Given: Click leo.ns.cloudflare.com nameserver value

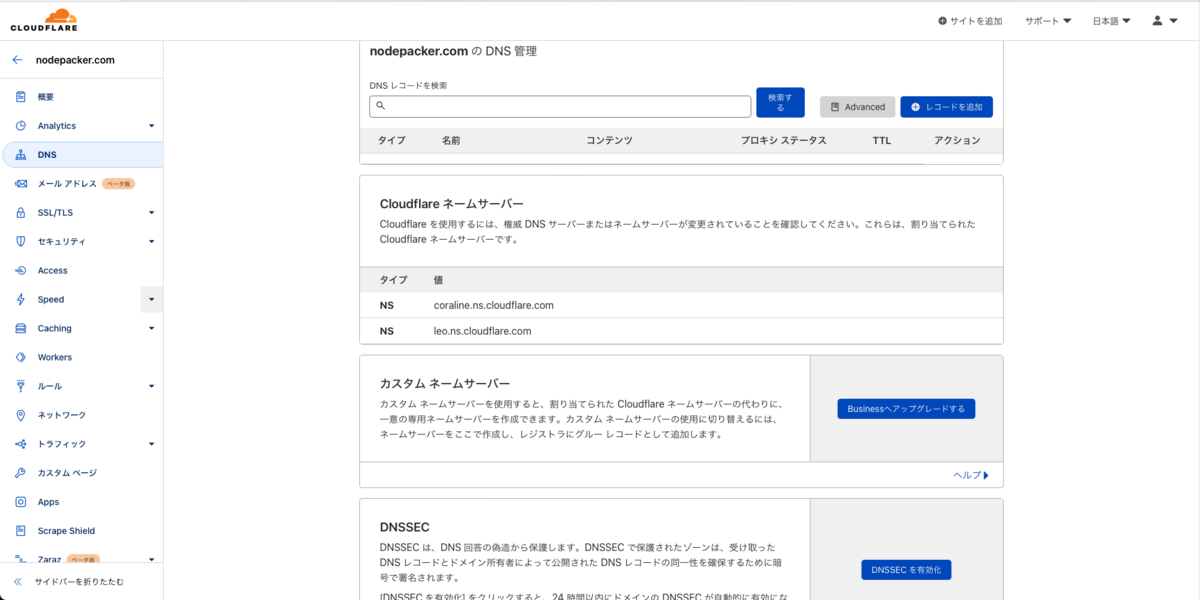Looking at the screenshot, I should pyautogui.click(x=482, y=331).
